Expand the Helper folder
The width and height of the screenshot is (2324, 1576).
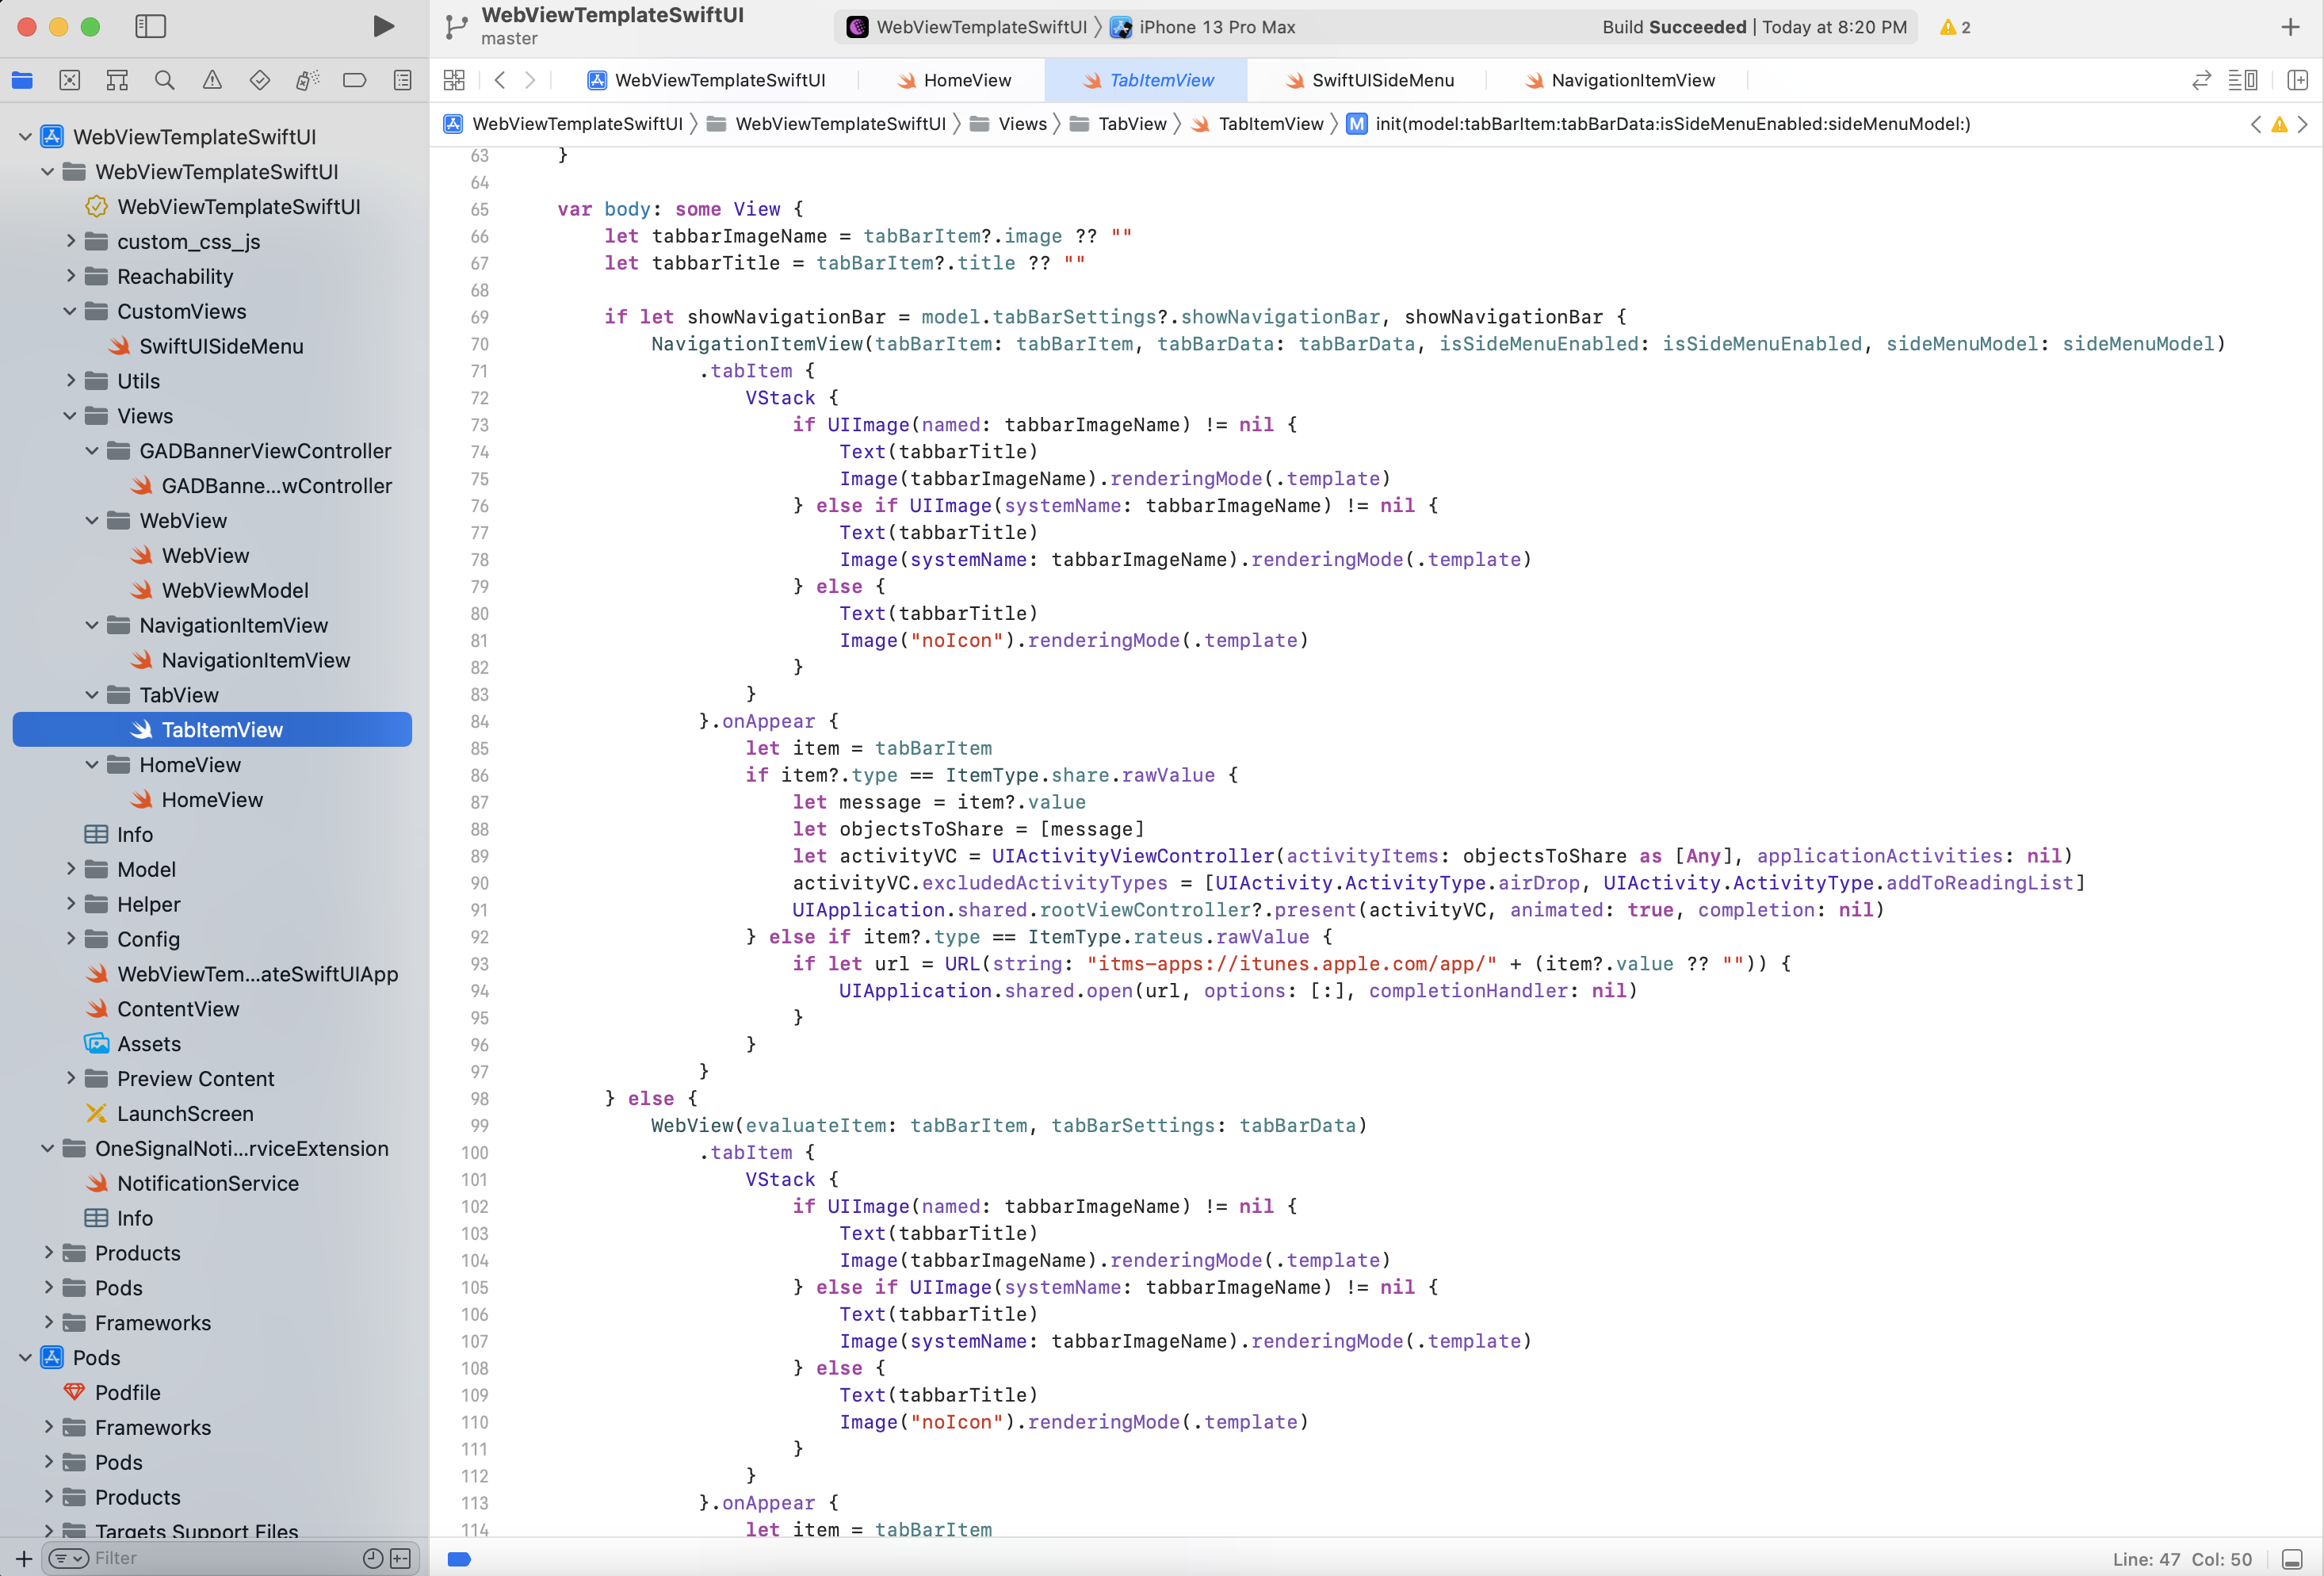70,904
